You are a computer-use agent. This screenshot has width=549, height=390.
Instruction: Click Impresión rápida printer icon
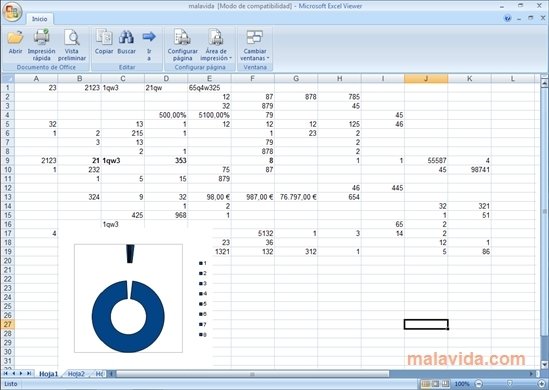coord(42,37)
